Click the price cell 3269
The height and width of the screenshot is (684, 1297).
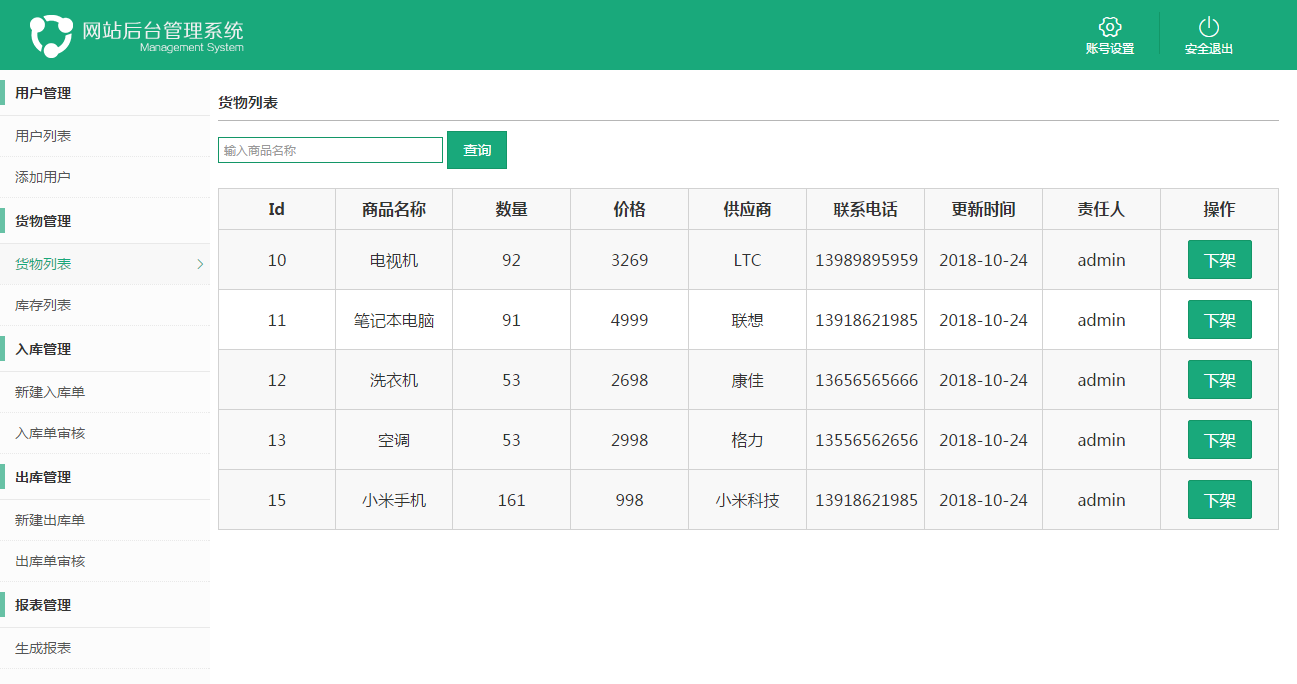click(x=629, y=260)
